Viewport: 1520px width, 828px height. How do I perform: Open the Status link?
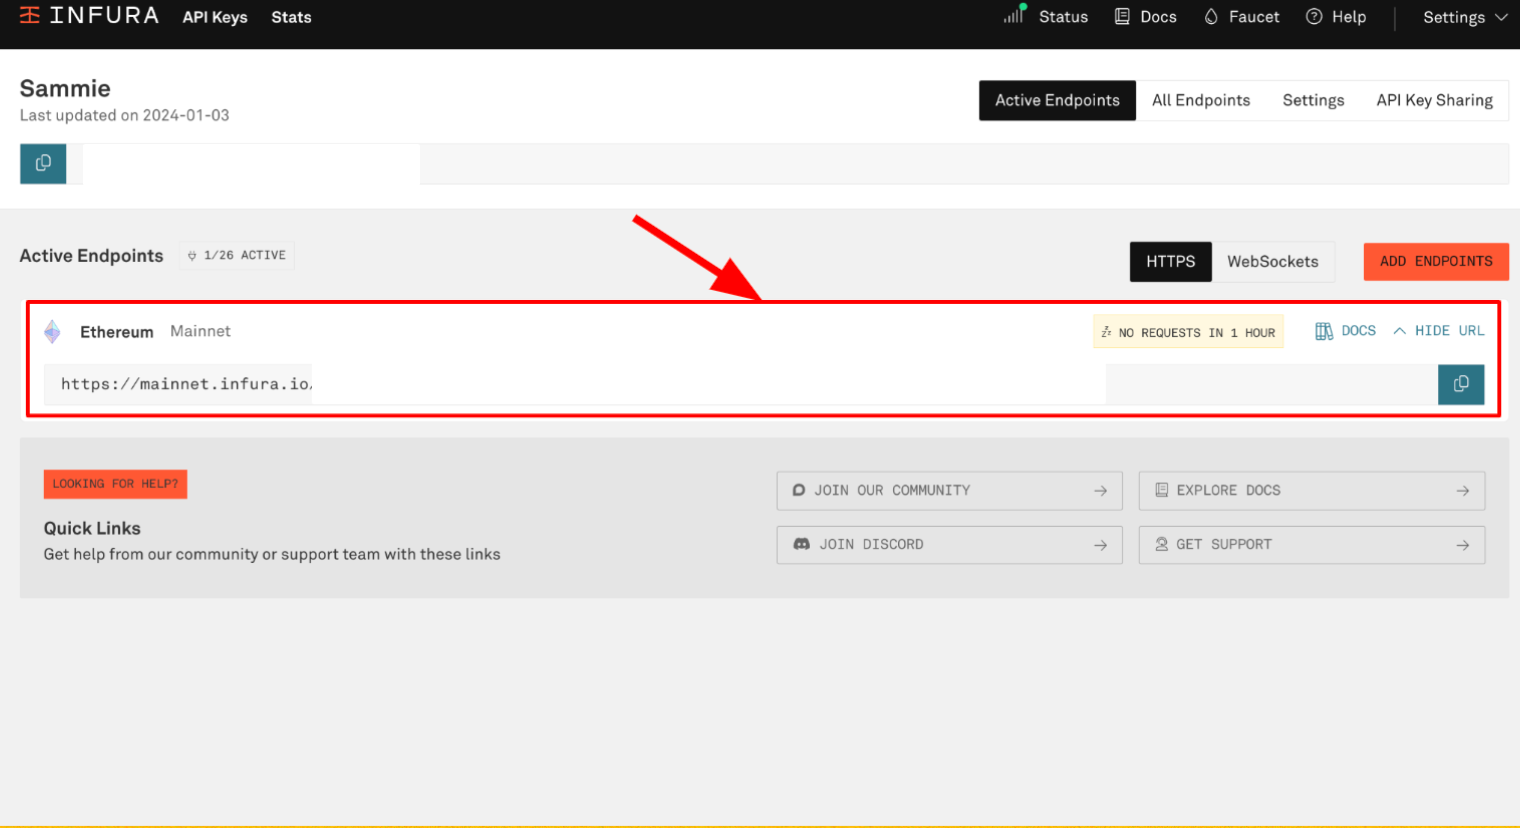click(1063, 17)
